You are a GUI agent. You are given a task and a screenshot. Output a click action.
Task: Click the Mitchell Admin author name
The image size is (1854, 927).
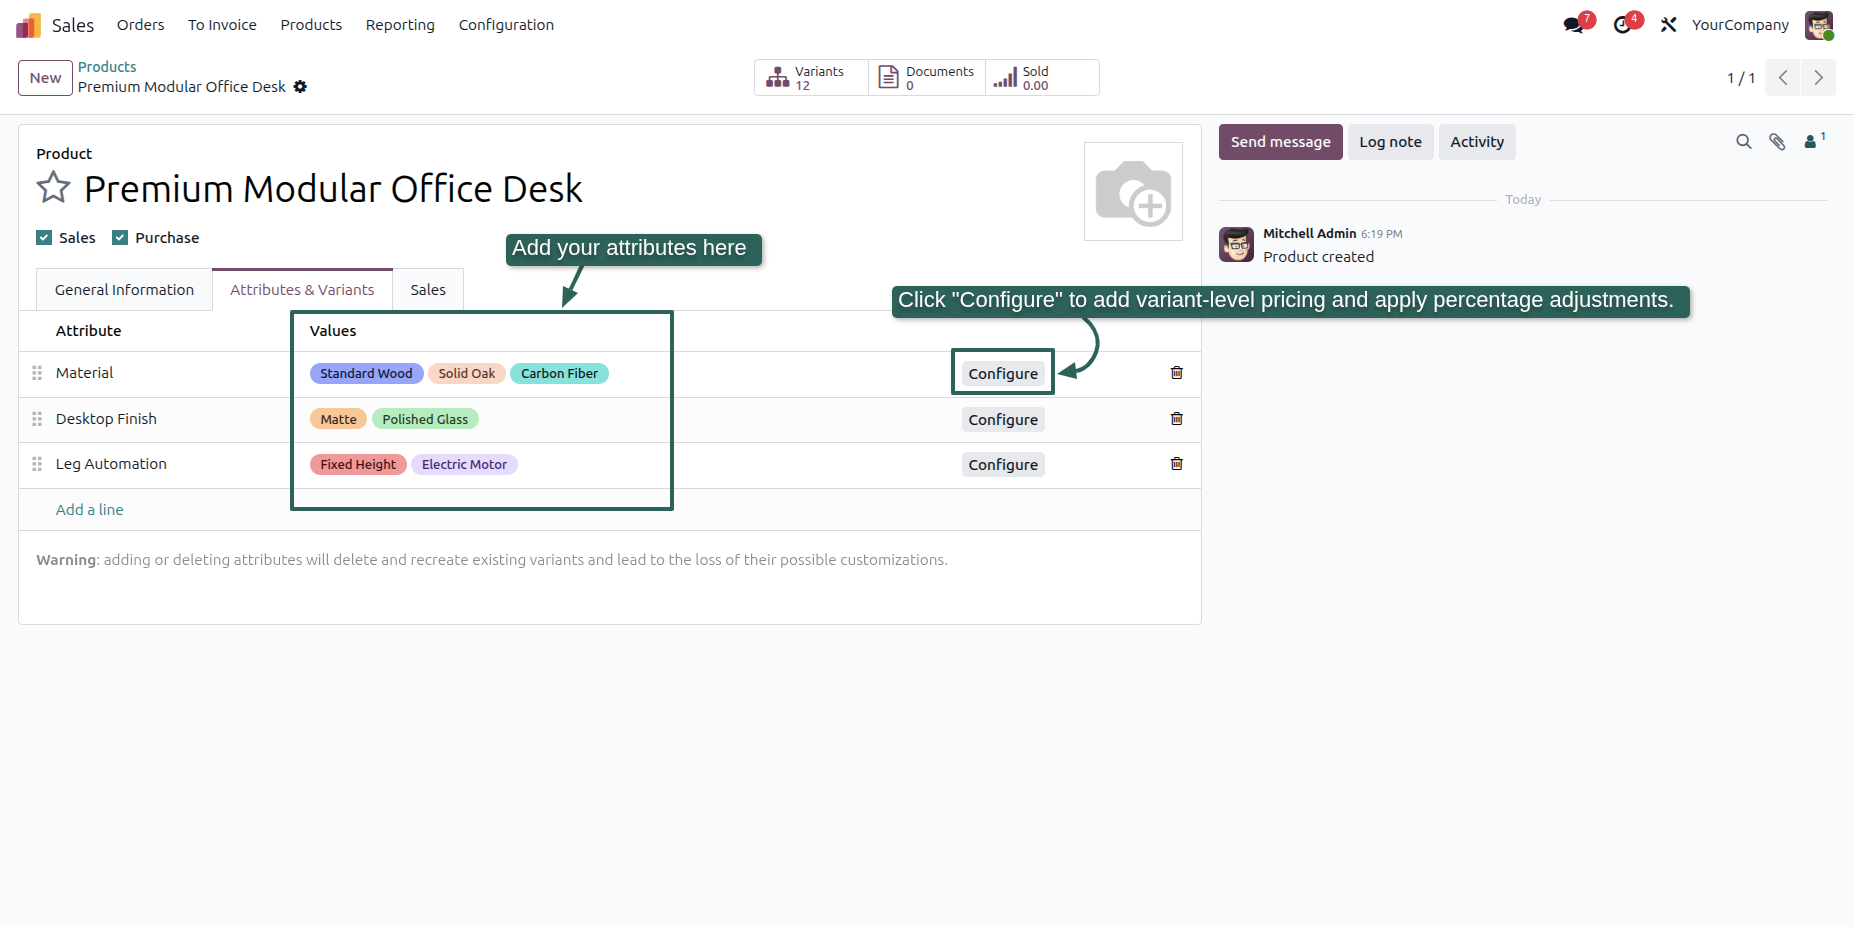click(x=1309, y=234)
